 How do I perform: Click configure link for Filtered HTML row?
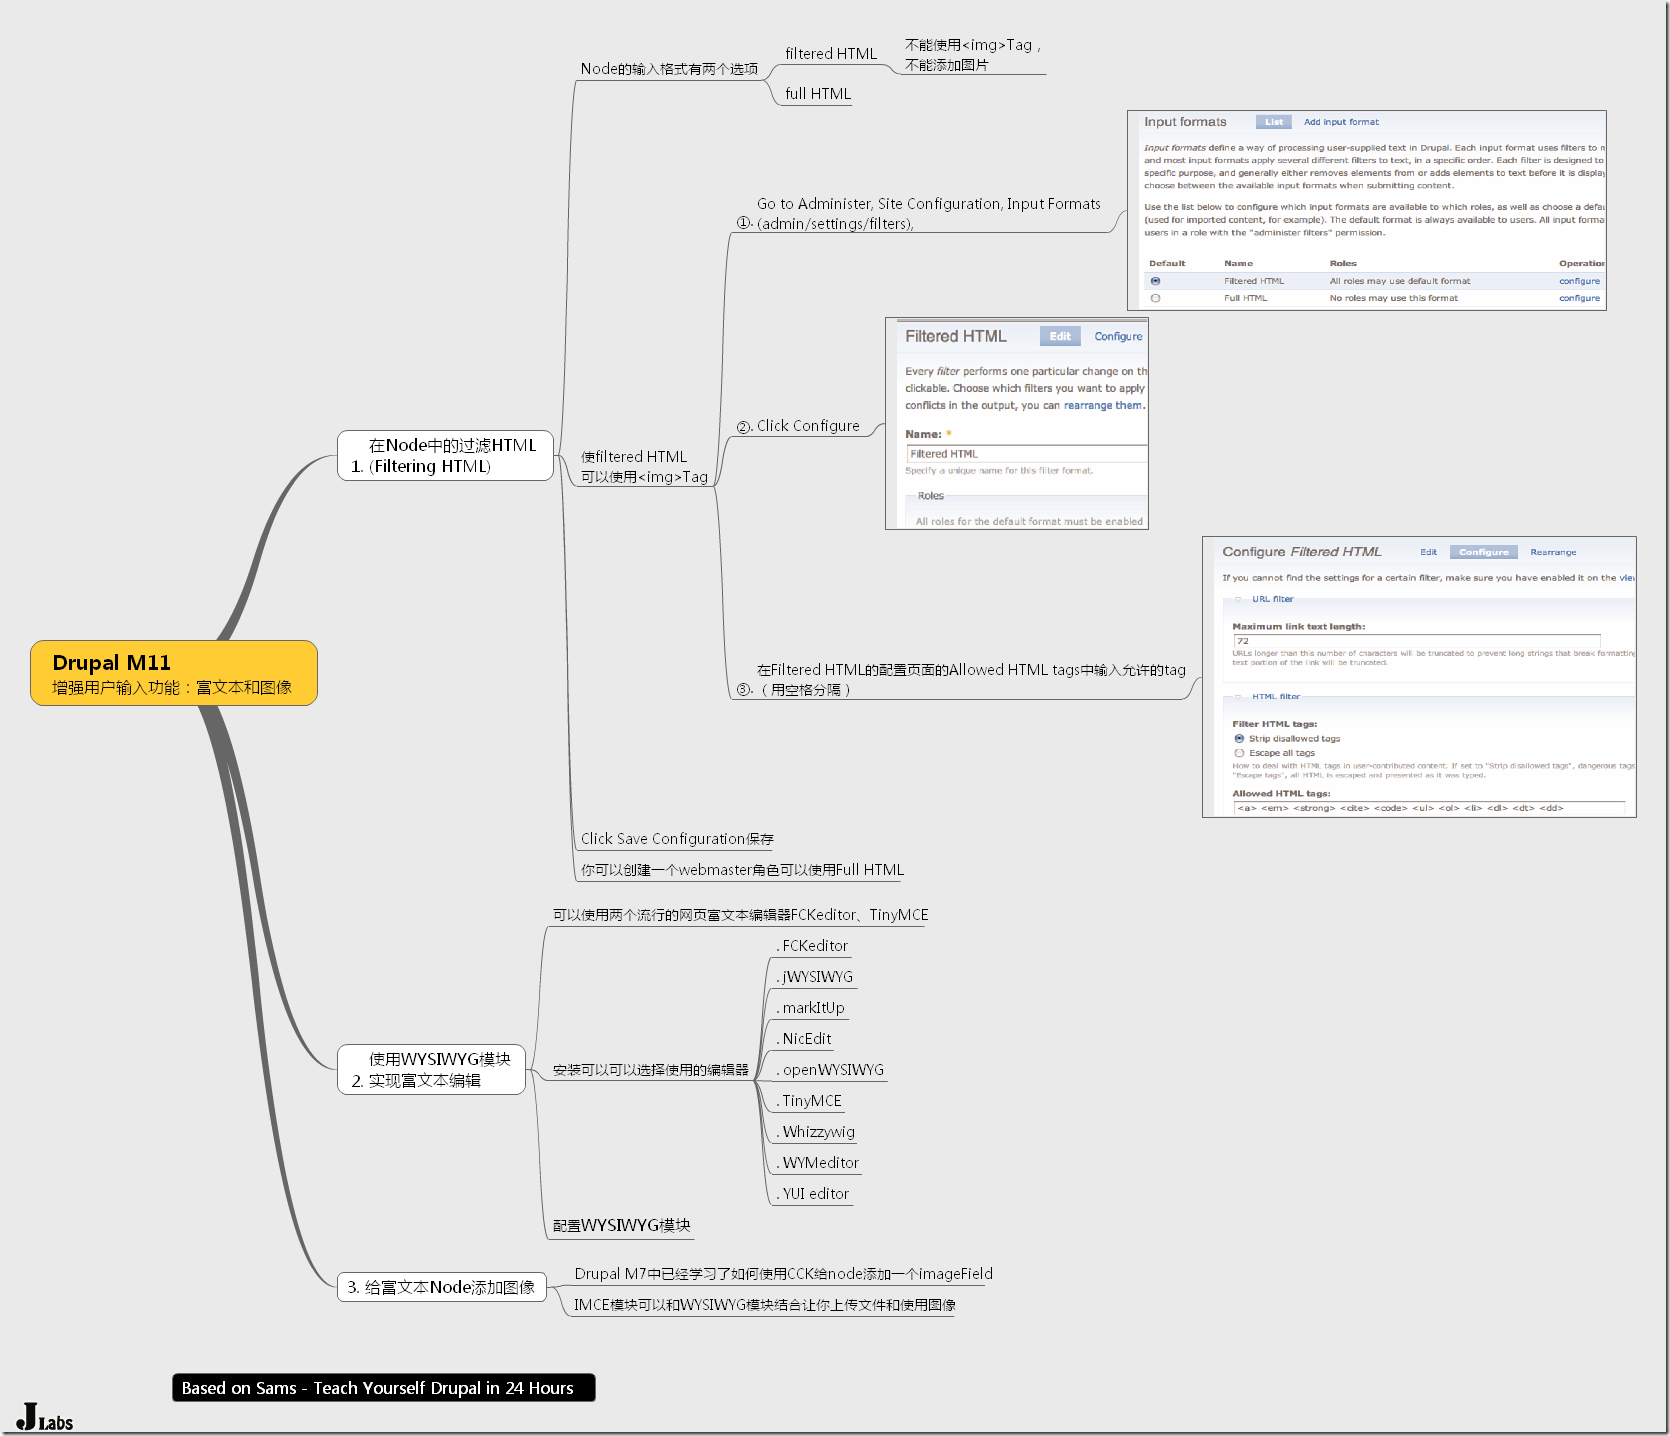click(1579, 281)
